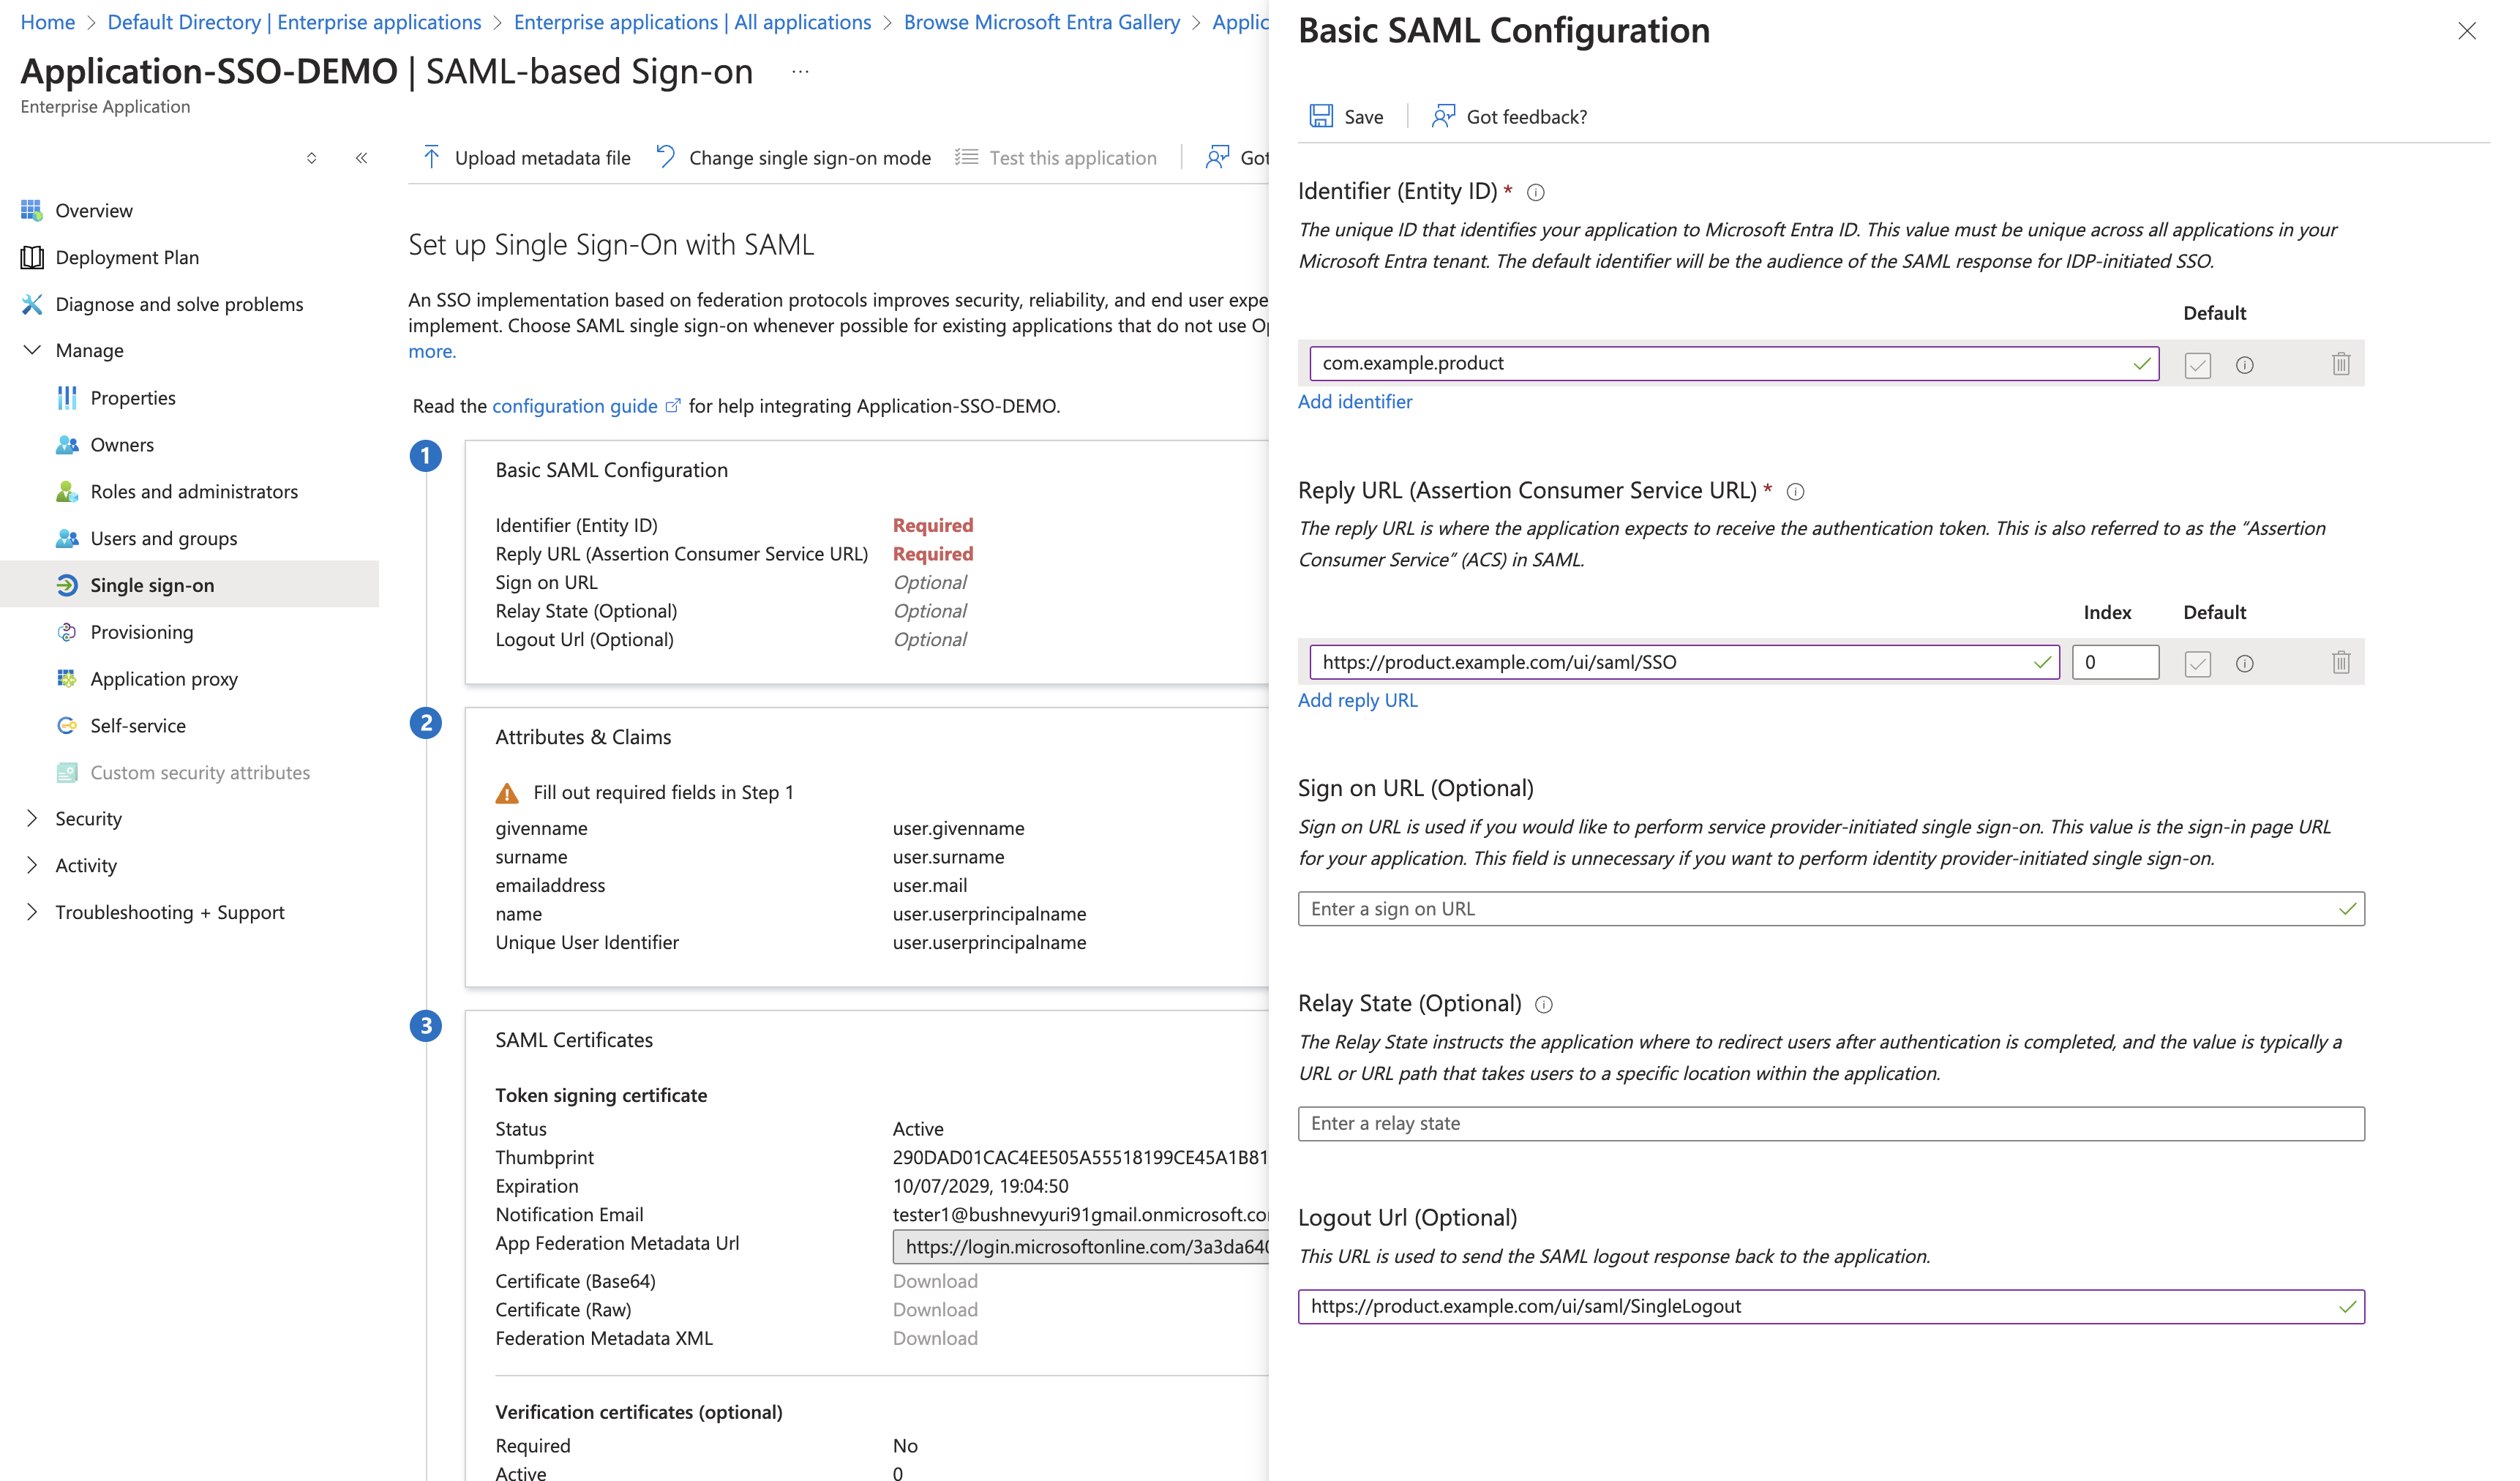The width and height of the screenshot is (2520, 1481).
Task: Expand the Security section
Action: pos(32,818)
